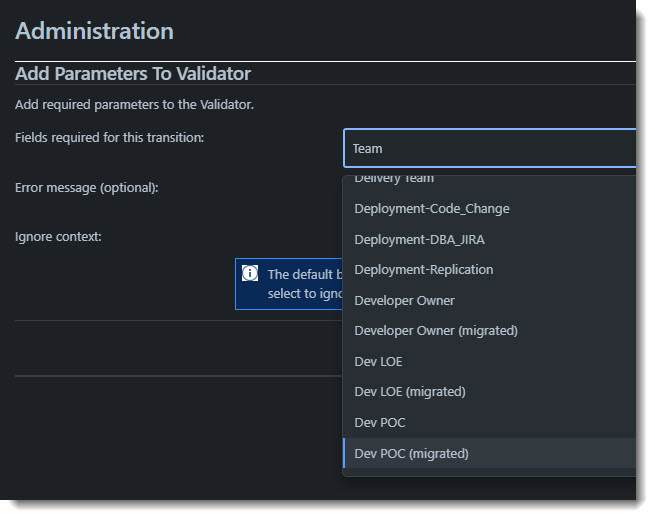Select Dev LOE from dropdown list
The image size is (655, 519).
coord(490,361)
